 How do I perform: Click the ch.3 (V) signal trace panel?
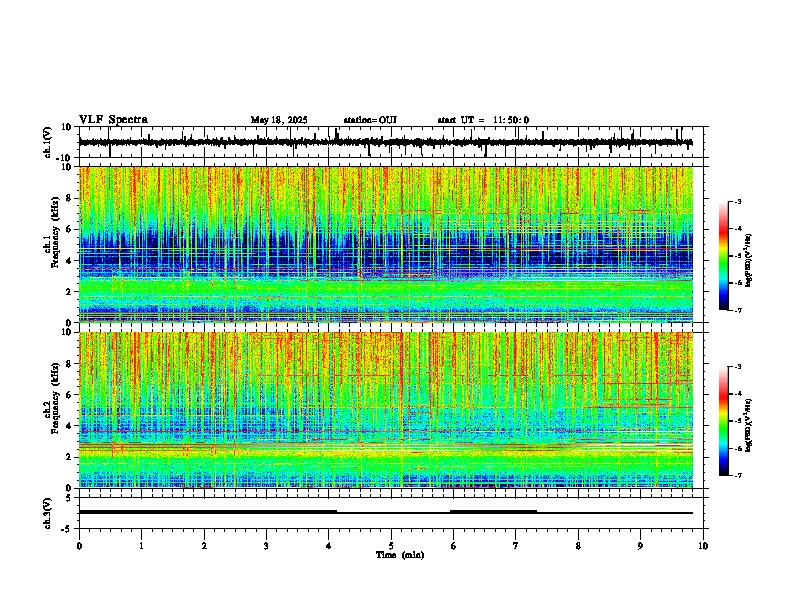click(x=391, y=513)
